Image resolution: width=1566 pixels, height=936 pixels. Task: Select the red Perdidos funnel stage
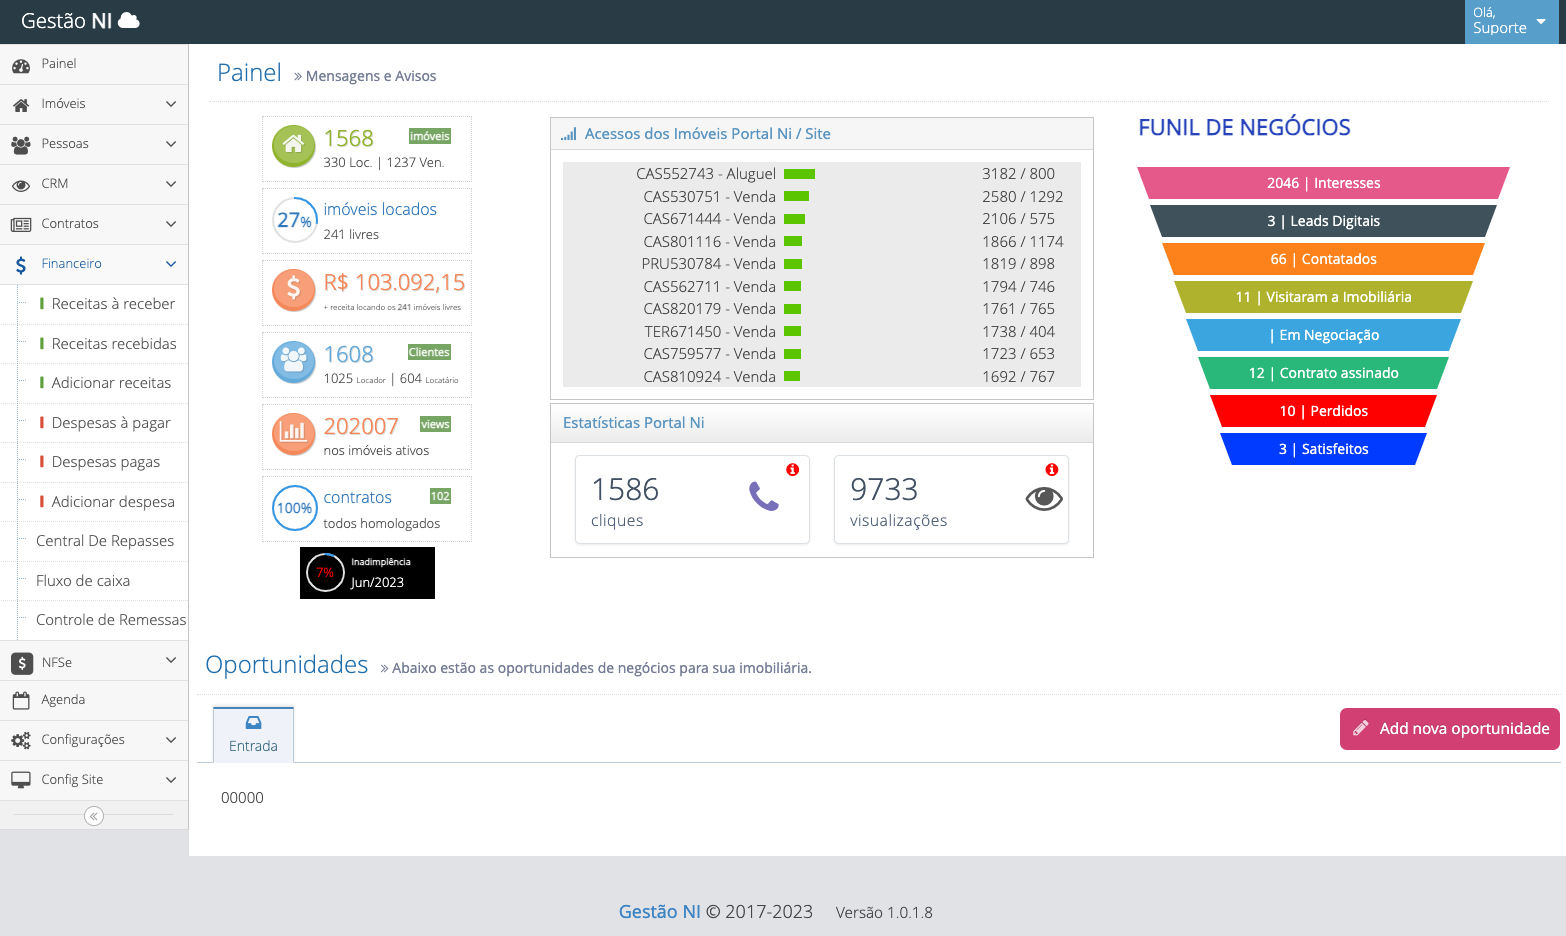point(1322,411)
